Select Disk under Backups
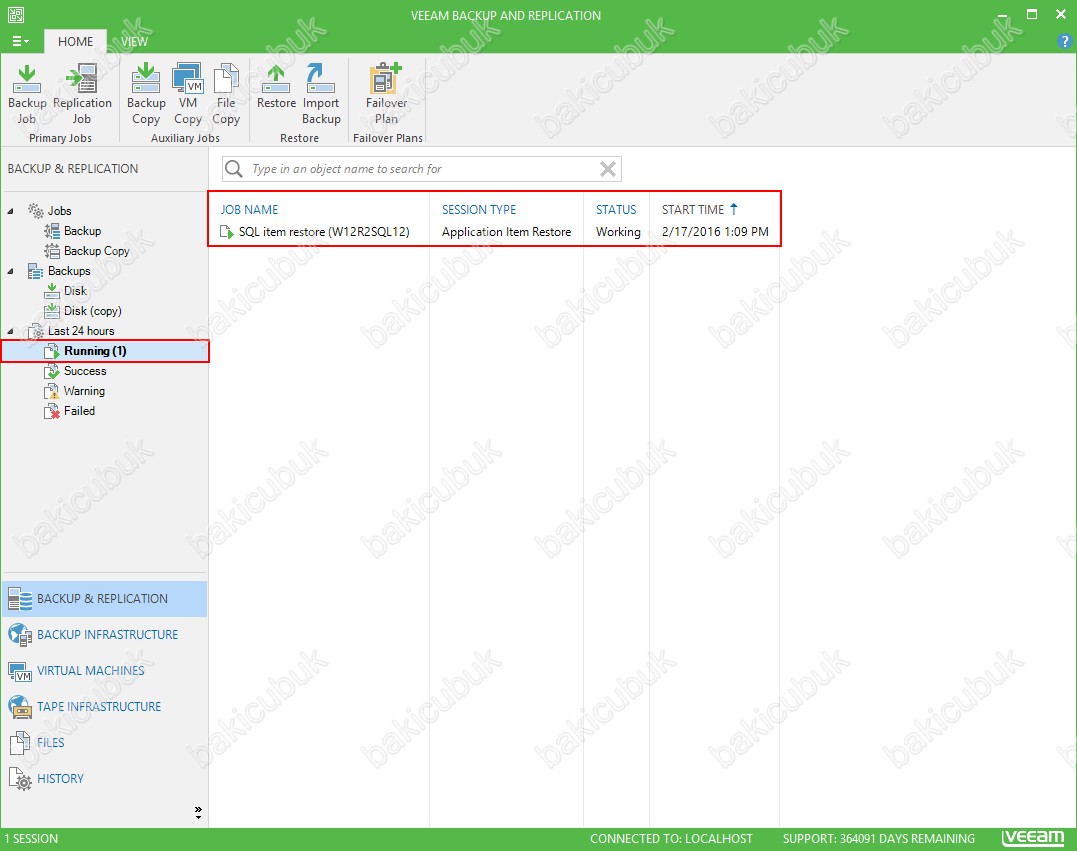This screenshot has width=1077, height=851. point(75,291)
